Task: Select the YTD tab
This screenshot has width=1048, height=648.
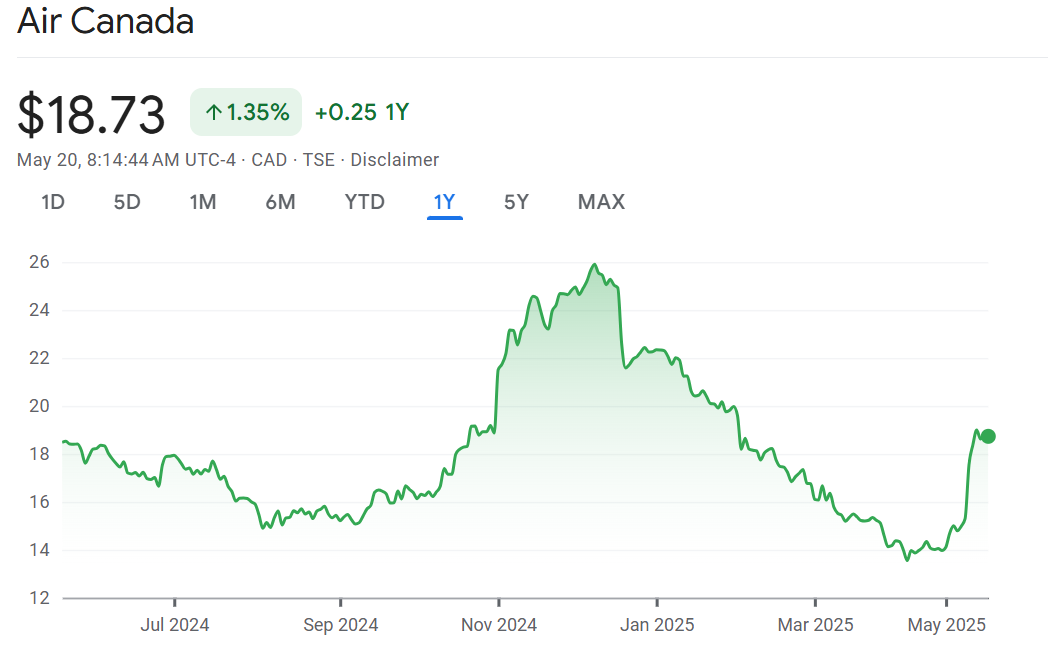Action: coord(364,202)
